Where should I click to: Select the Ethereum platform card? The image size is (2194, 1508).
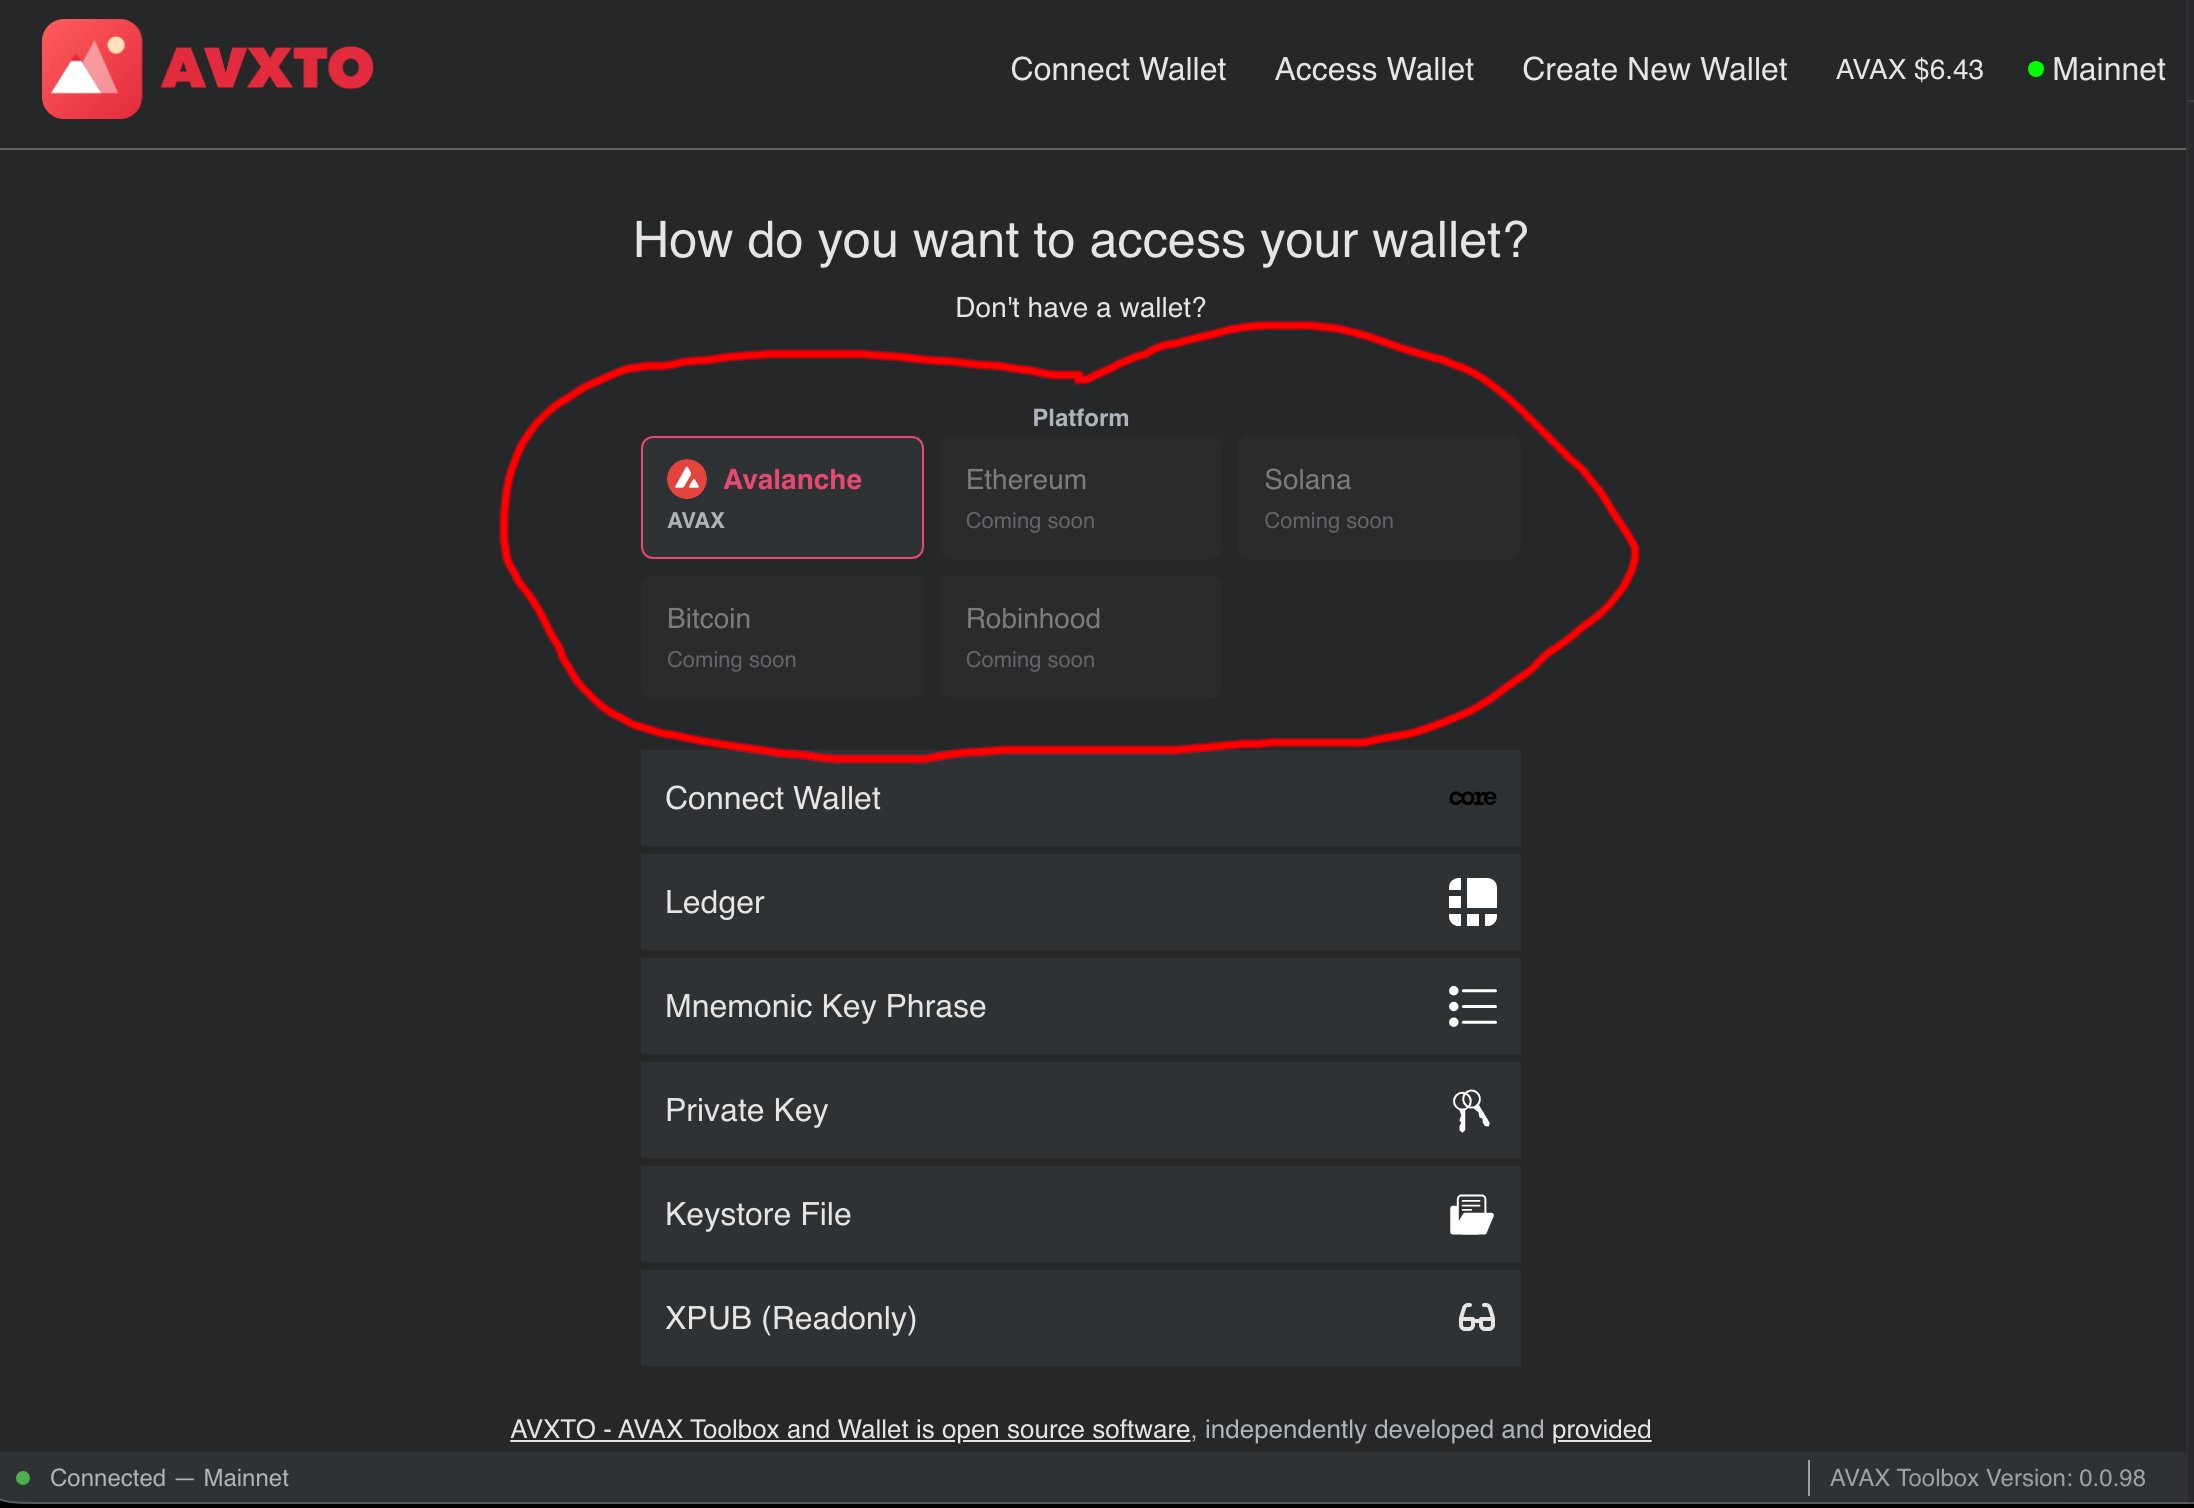click(1080, 497)
